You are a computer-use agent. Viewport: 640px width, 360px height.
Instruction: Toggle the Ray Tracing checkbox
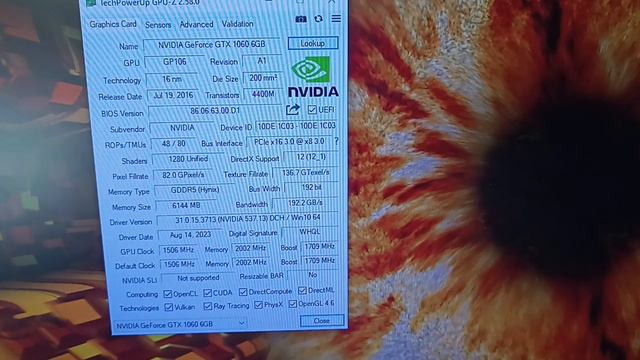tap(208, 306)
